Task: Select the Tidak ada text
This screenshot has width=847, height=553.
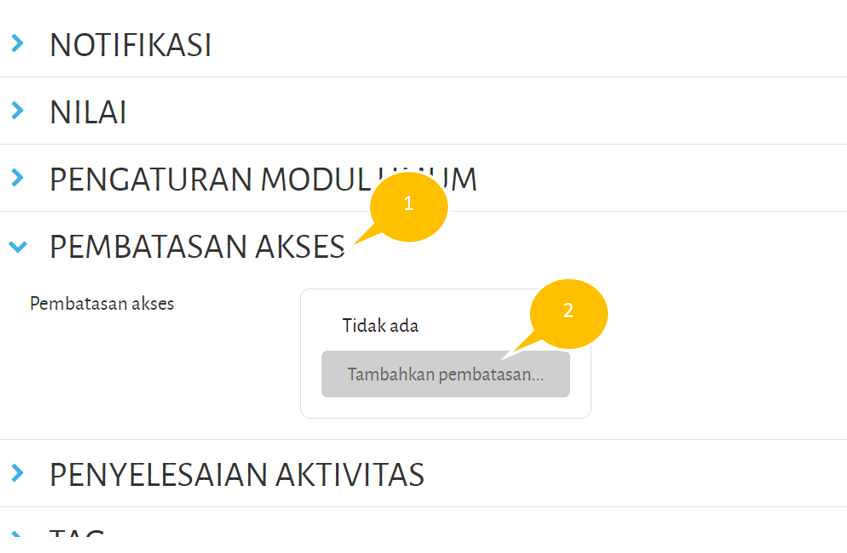Action: click(380, 326)
